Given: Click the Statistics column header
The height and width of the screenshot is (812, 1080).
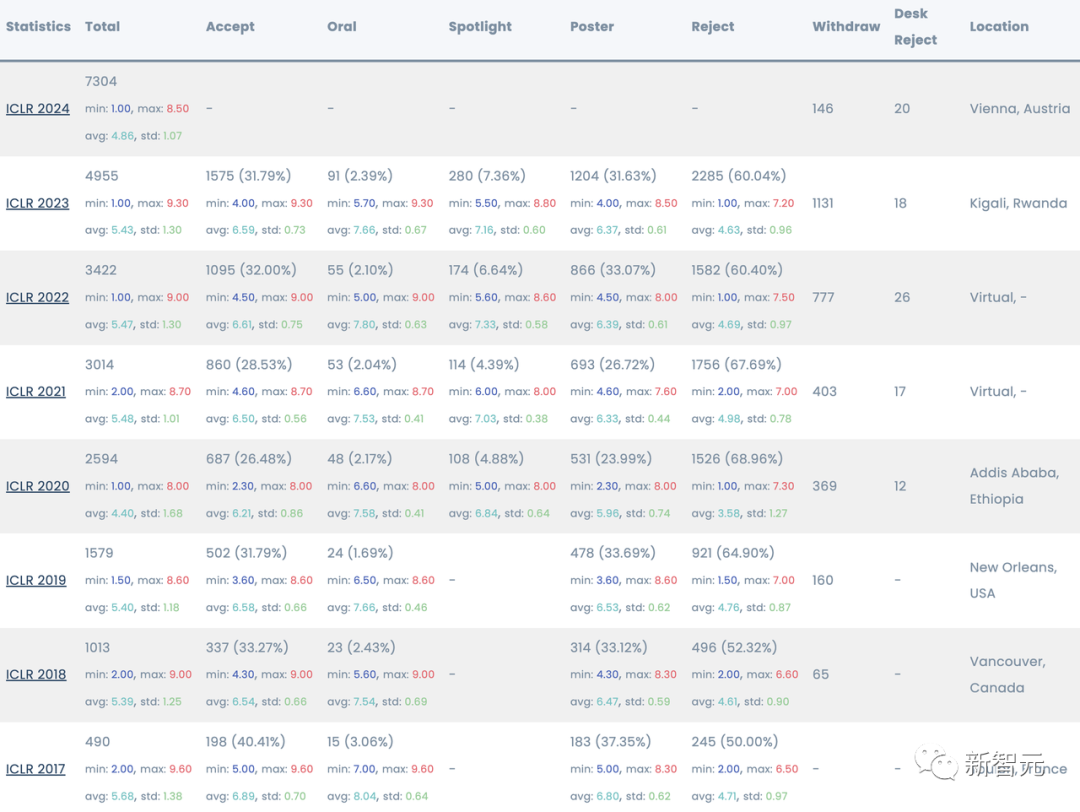Looking at the screenshot, I should [39, 26].
